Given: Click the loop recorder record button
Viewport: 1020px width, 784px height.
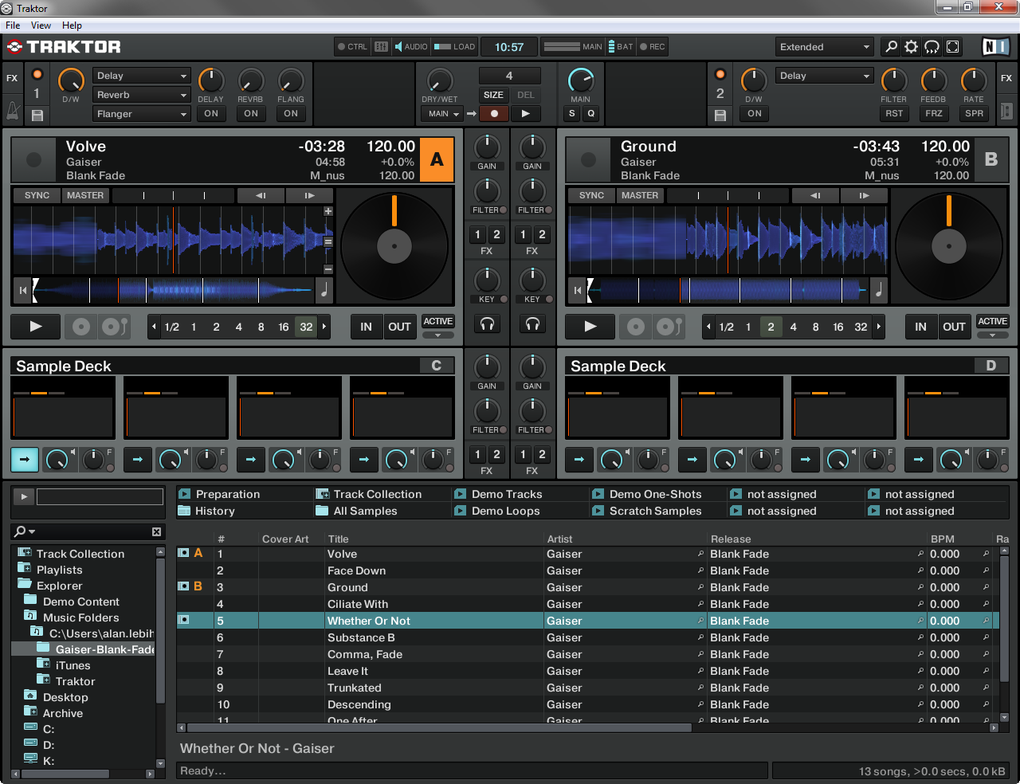Looking at the screenshot, I should click(493, 114).
